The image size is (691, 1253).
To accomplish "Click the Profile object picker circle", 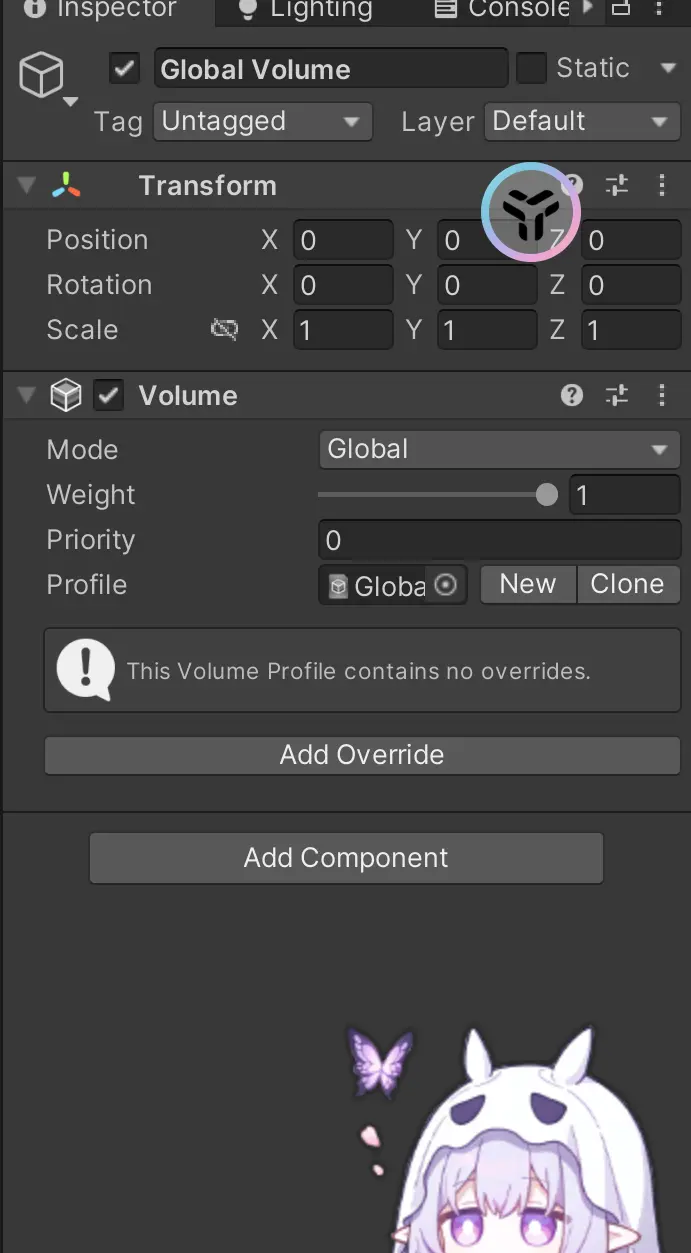I will tap(446, 585).
